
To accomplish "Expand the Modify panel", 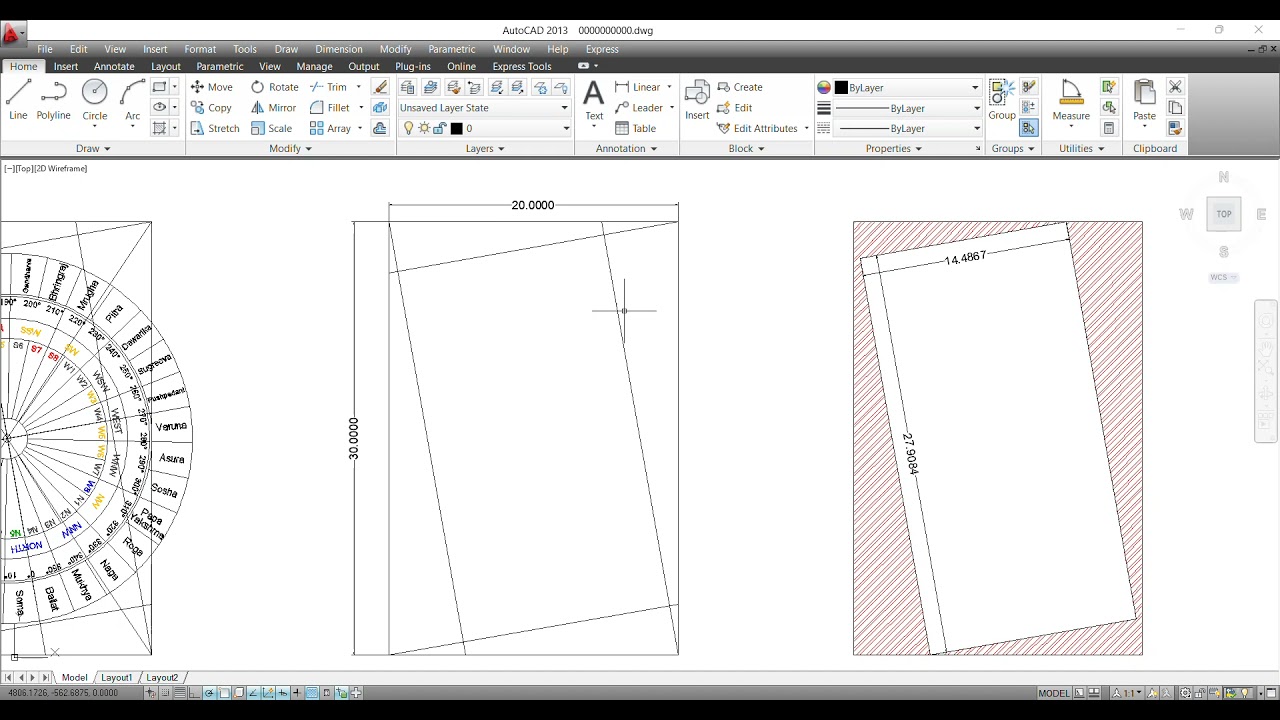I will click(x=291, y=148).
